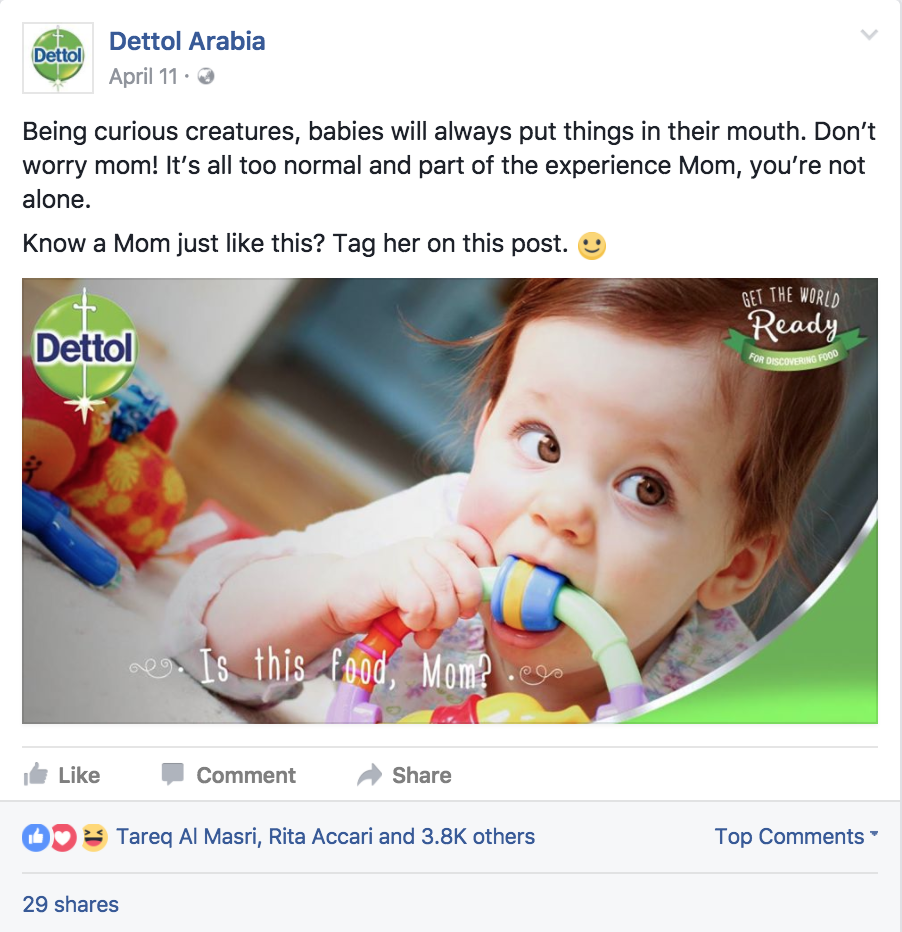Click the Like thumbs-up icon
902x932 pixels.
coord(36,774)
